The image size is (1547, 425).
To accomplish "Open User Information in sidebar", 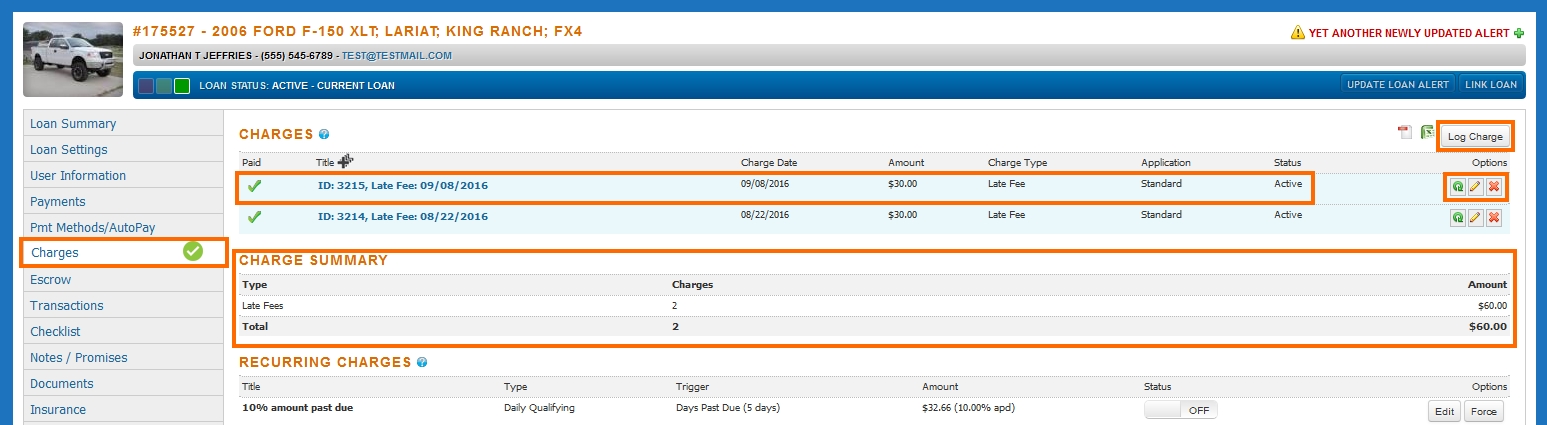I will [x=123, y=176].
